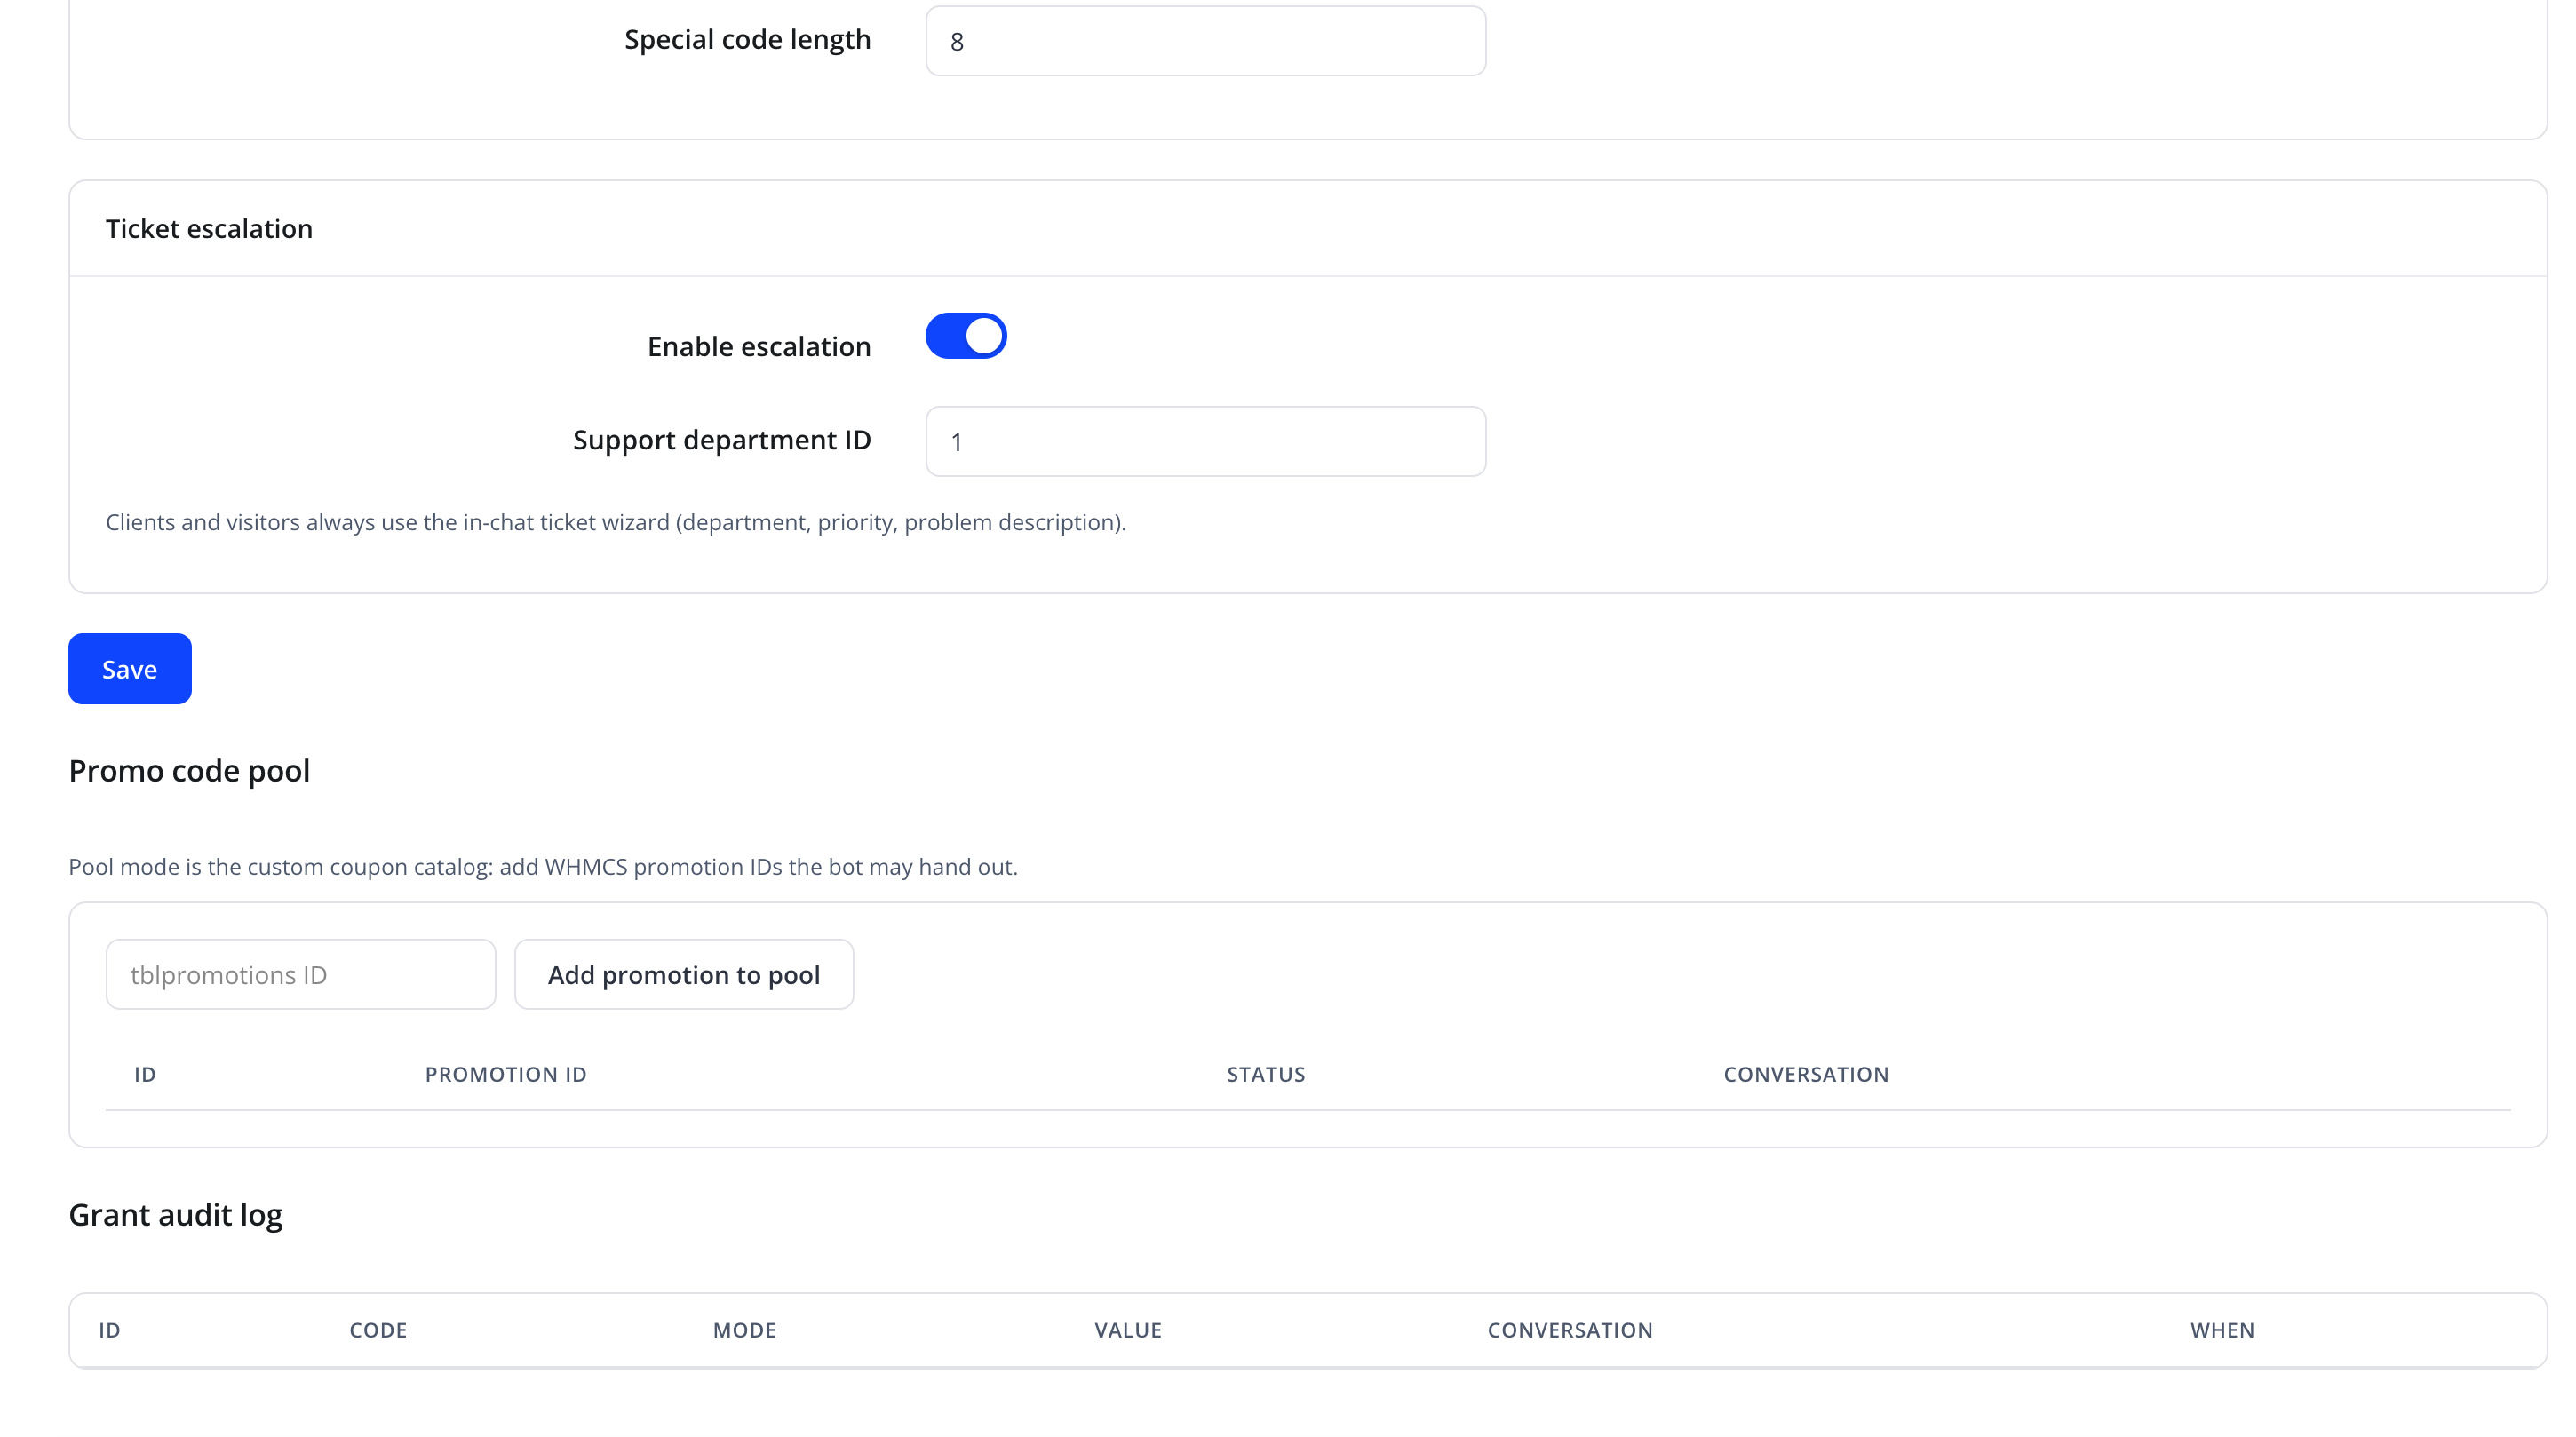2576x1437 pixels.
Task: Click the STATUS column header
Action: click(1266, 1074)
